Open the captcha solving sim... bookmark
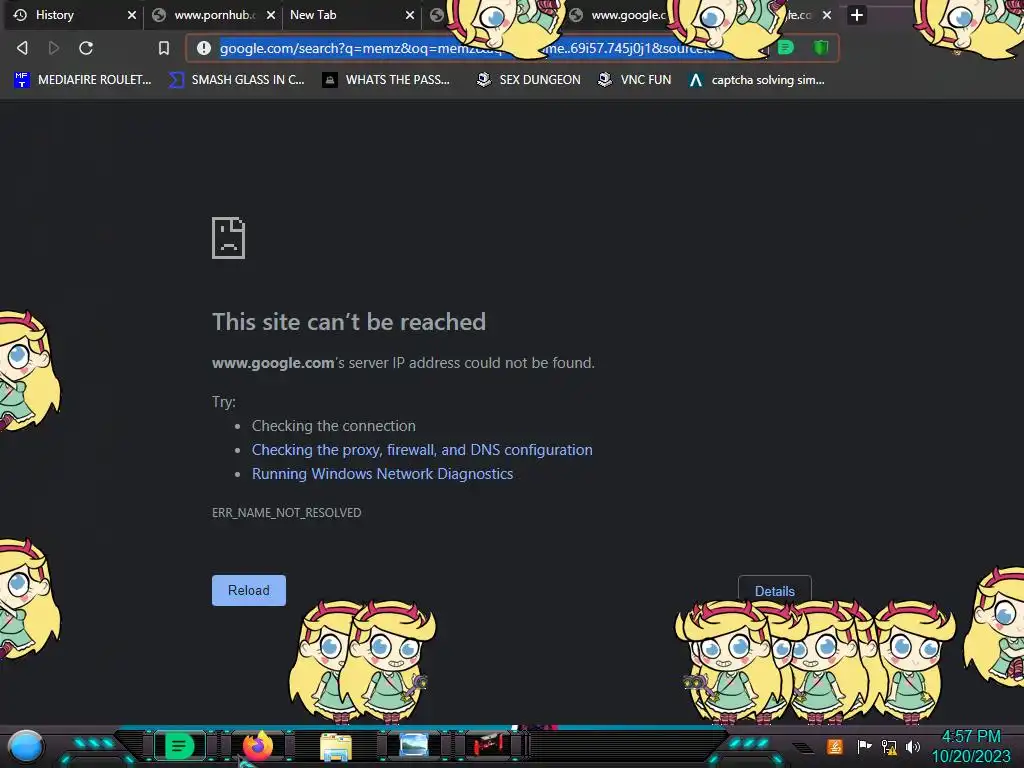Screen dimensions: 1024x768 tap(758, 80)
